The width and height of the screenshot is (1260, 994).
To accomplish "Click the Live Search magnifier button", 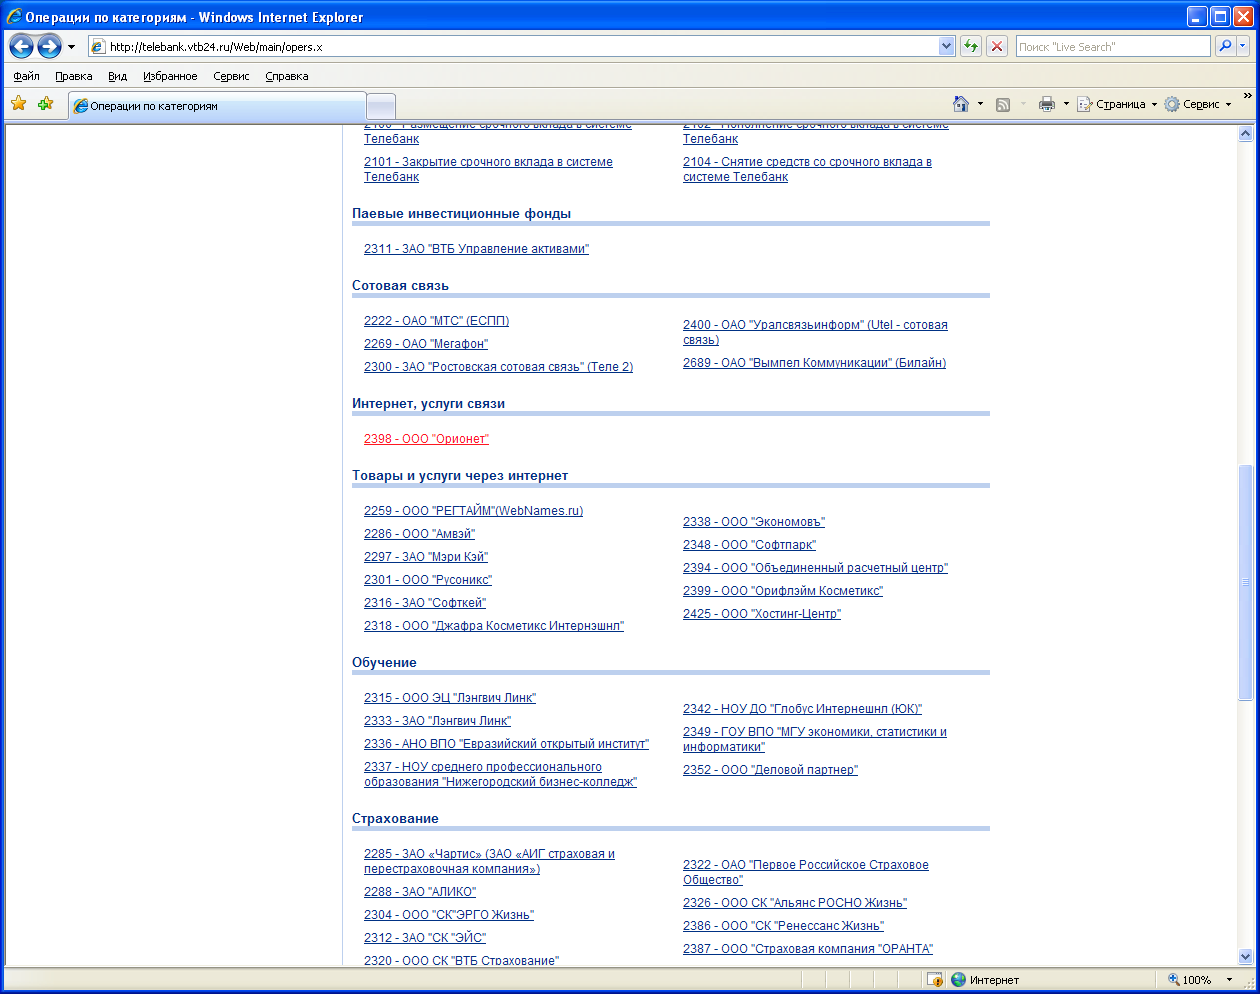I will click(x=1225, y=46).
